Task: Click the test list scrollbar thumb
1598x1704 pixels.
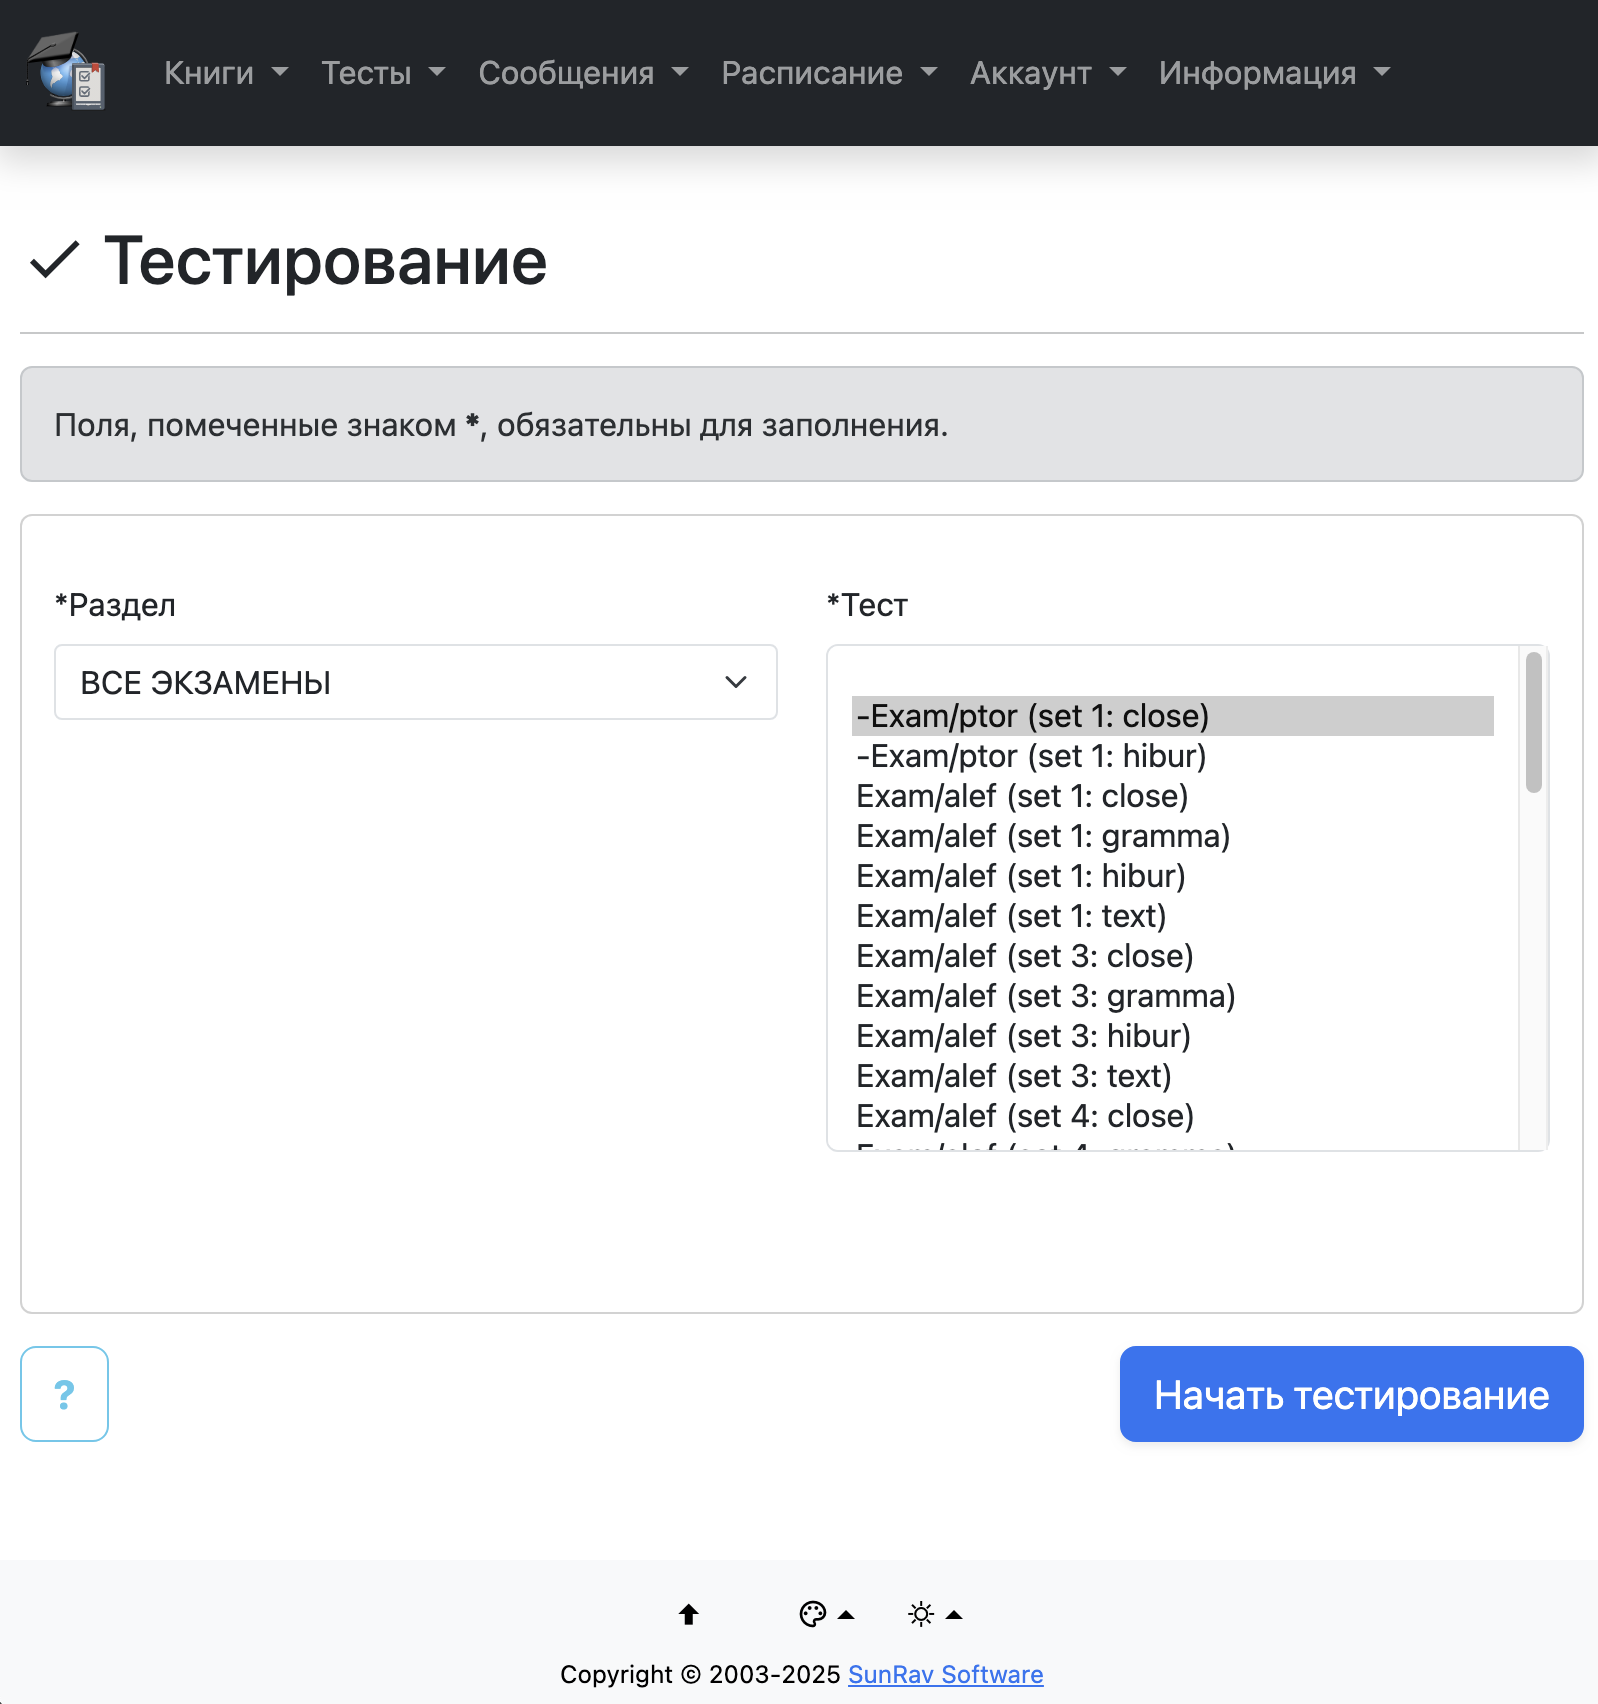Action: (x=1533, y=722)
